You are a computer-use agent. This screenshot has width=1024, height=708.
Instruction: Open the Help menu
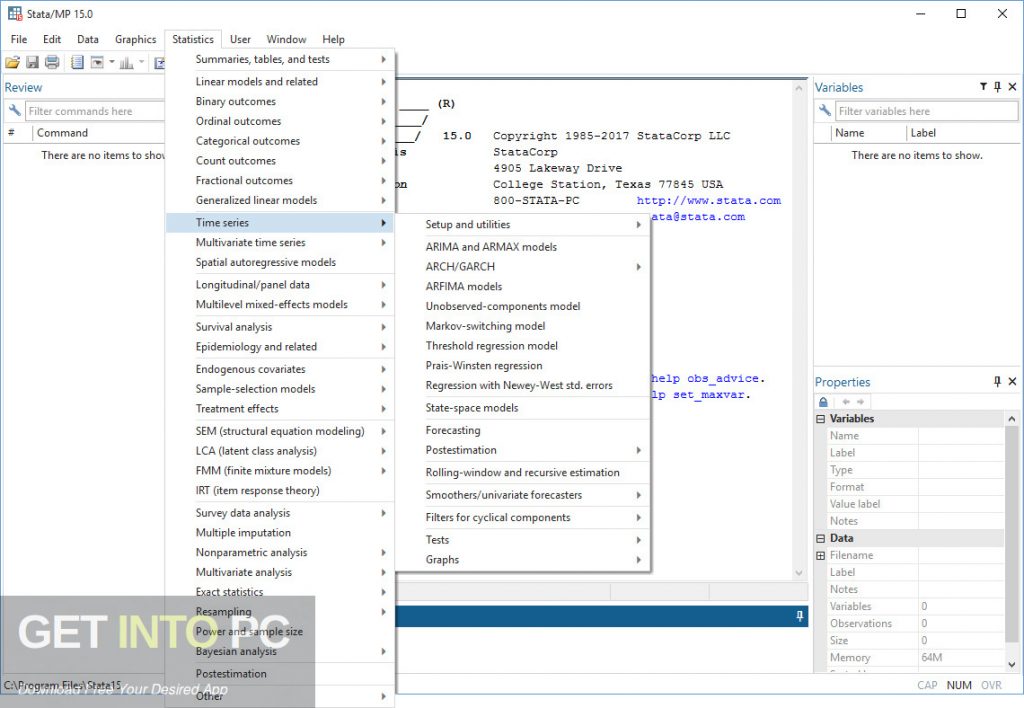pyautogui.click(x=333, y=39)
